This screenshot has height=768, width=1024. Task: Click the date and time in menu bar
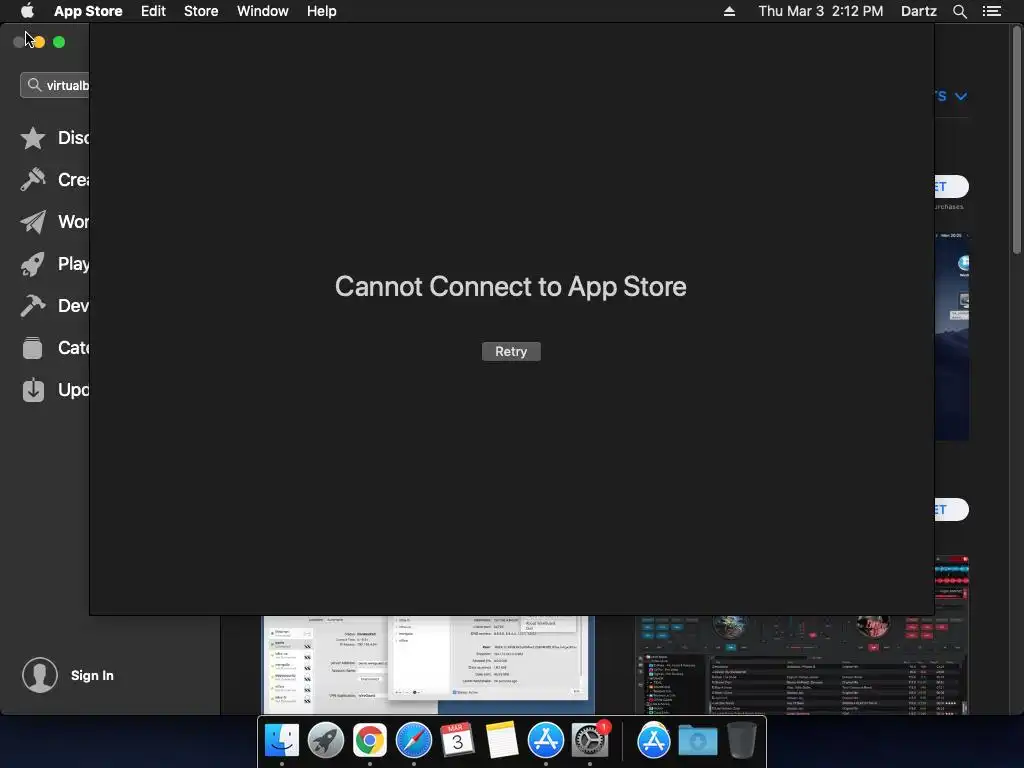pyautogui.click(x=821, y=11)
